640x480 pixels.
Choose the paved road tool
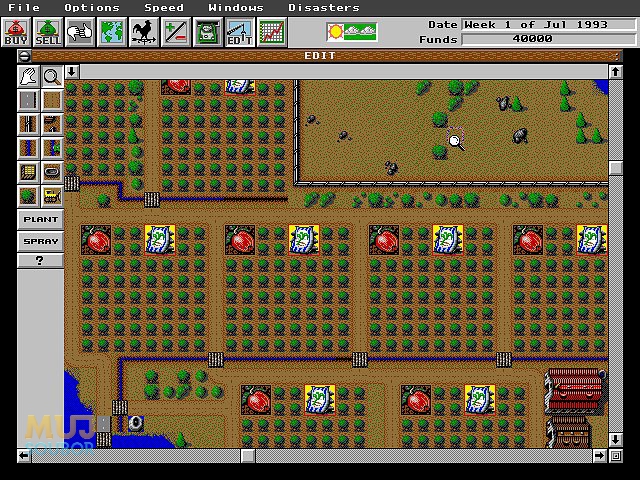pyautogui.click(x=29, y=100)
